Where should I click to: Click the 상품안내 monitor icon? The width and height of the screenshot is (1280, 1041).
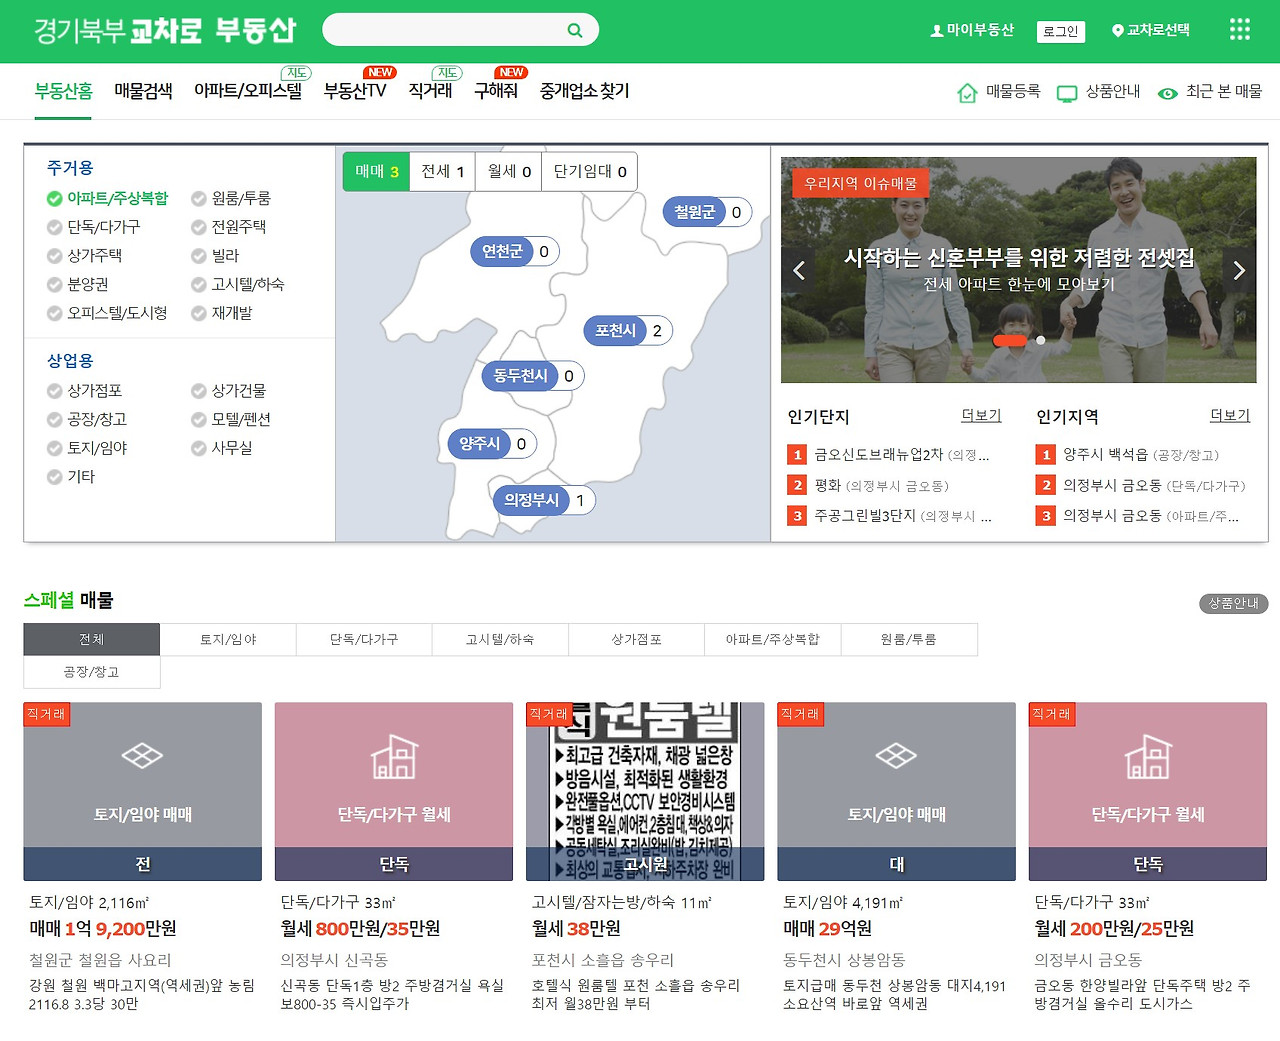tap(1067, 94)
